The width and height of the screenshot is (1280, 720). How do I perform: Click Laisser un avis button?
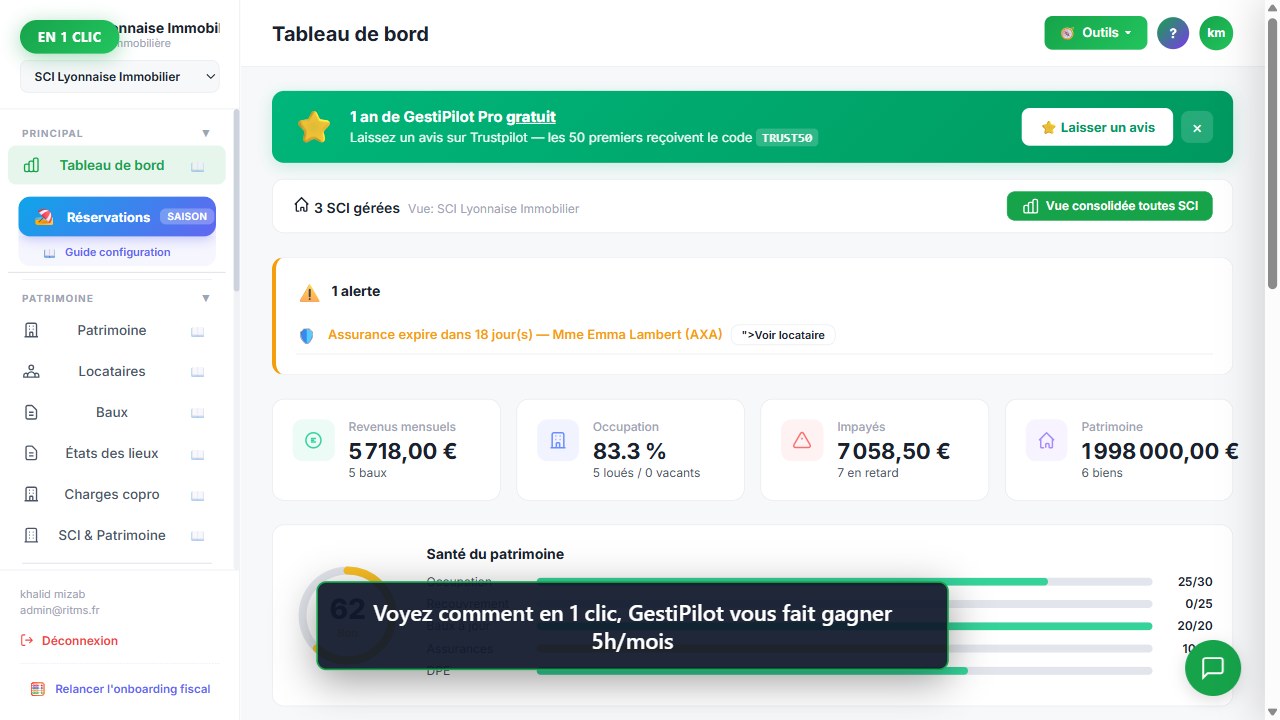click(x=1097, y=127)
